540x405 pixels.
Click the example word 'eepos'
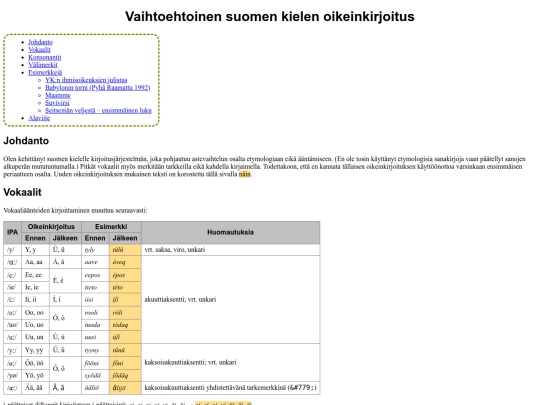click(92, 275)
